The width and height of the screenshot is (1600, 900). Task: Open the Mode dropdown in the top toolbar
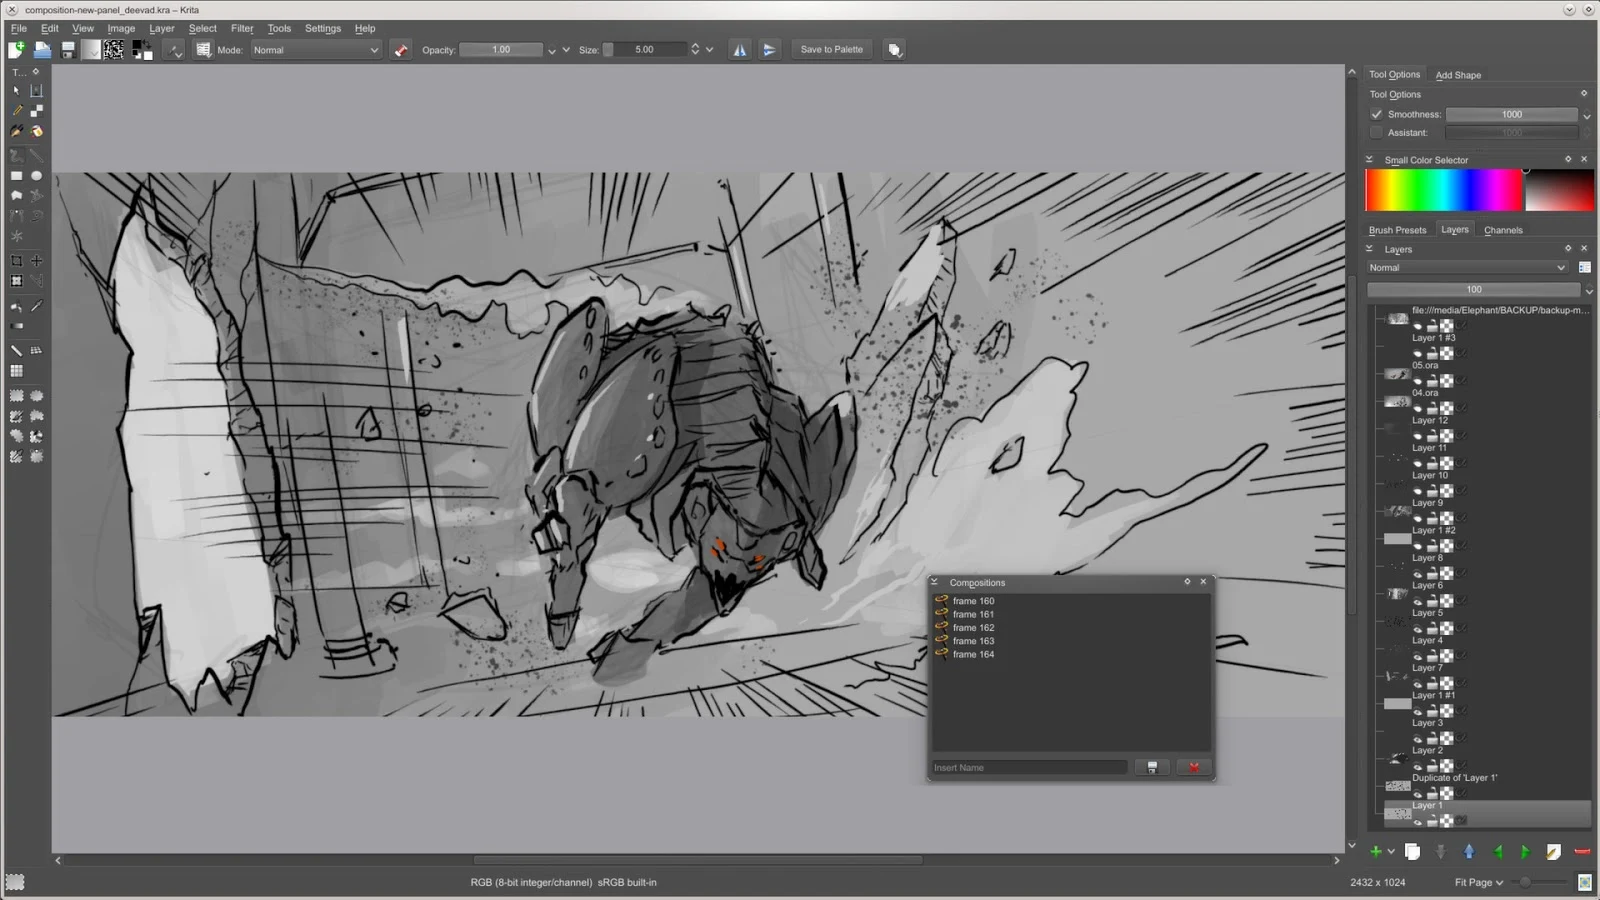[x=315, y=49]
